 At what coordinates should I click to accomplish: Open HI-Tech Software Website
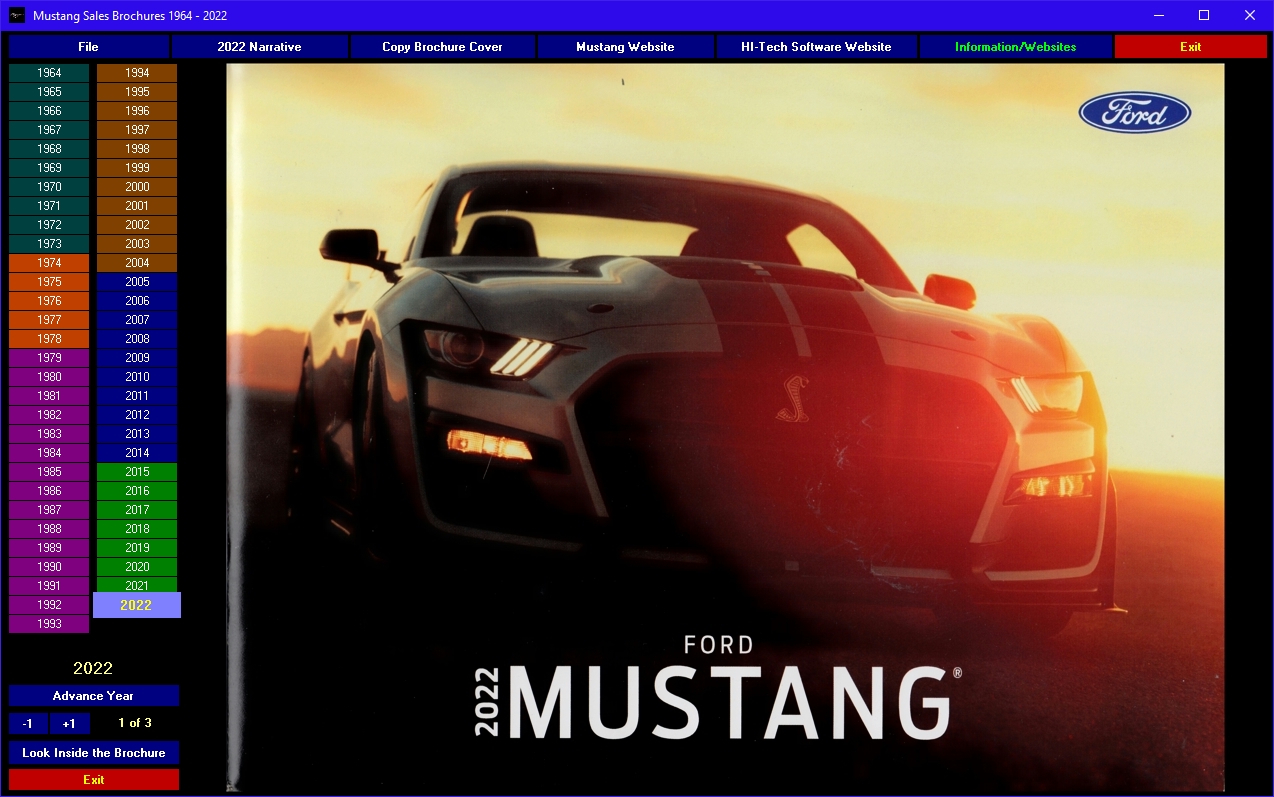[x=816, y=47]
